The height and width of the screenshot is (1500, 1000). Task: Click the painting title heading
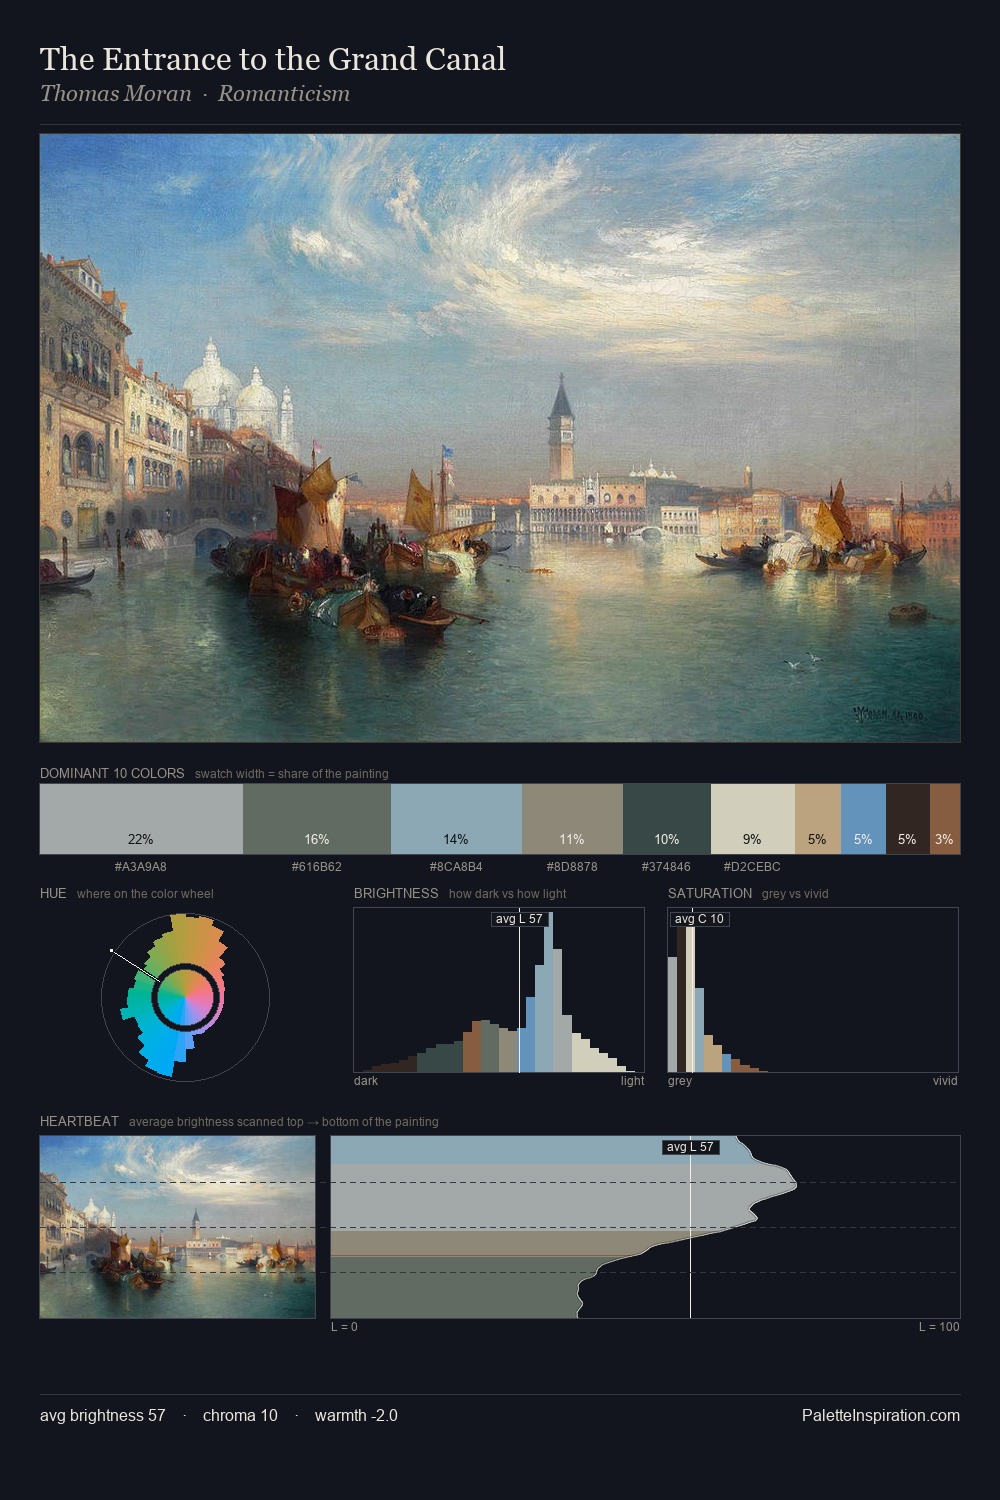[x=273, y=60]
